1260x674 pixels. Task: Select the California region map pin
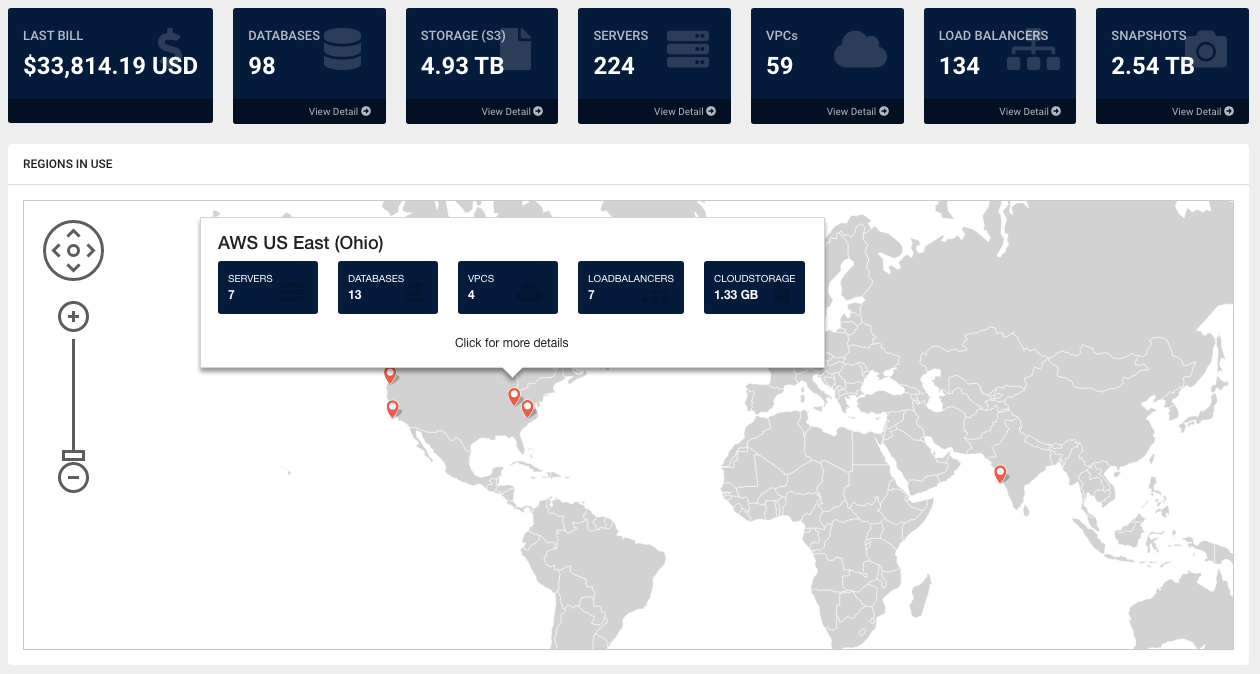[x=392, y=409]
